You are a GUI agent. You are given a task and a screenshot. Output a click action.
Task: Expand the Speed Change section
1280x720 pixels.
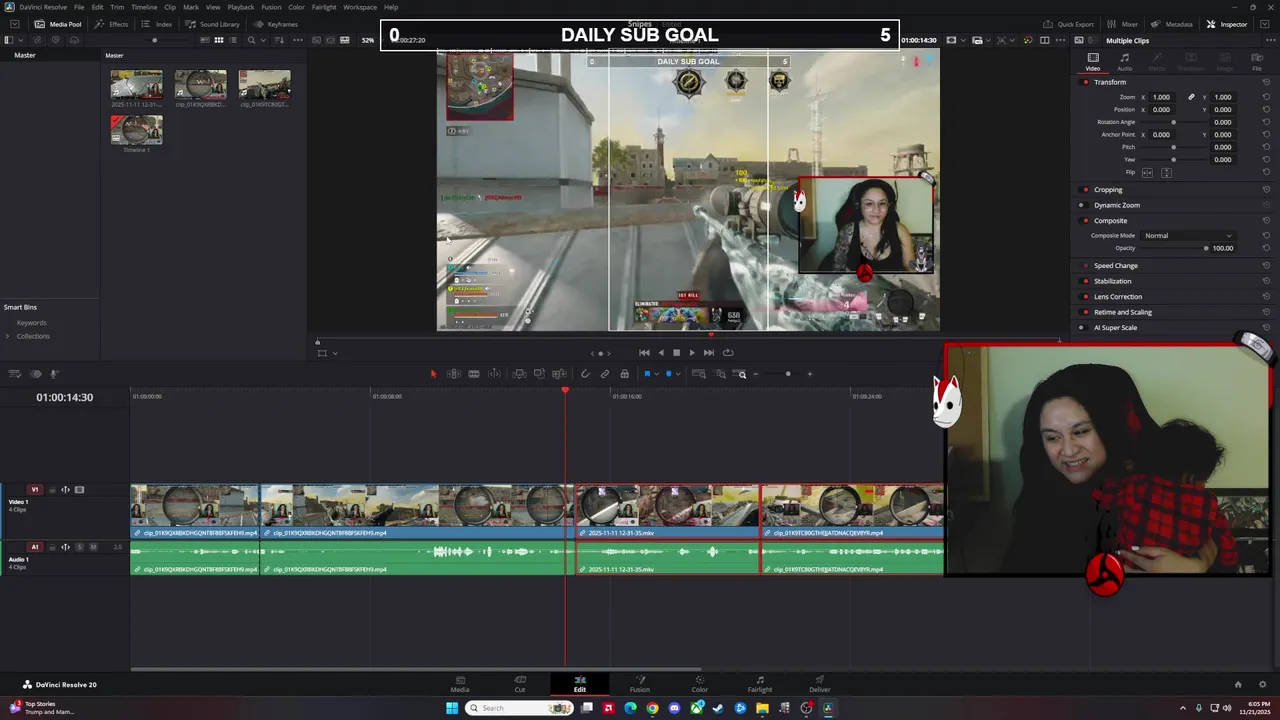pyautogui.click(x=1115, y=266)
